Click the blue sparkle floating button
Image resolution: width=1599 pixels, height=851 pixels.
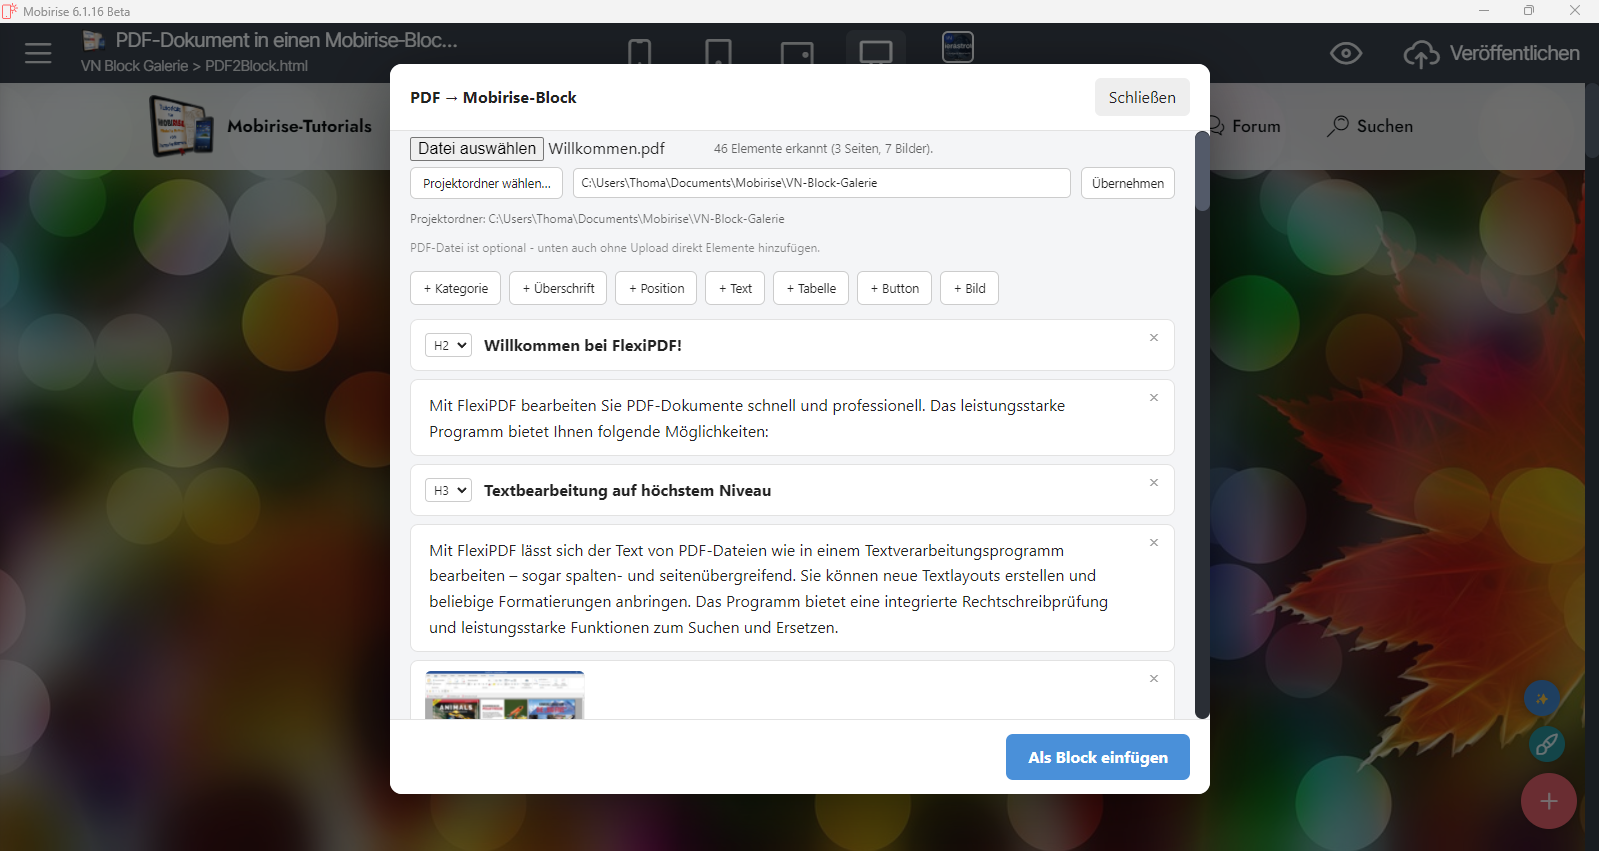tap(1542, 698)
